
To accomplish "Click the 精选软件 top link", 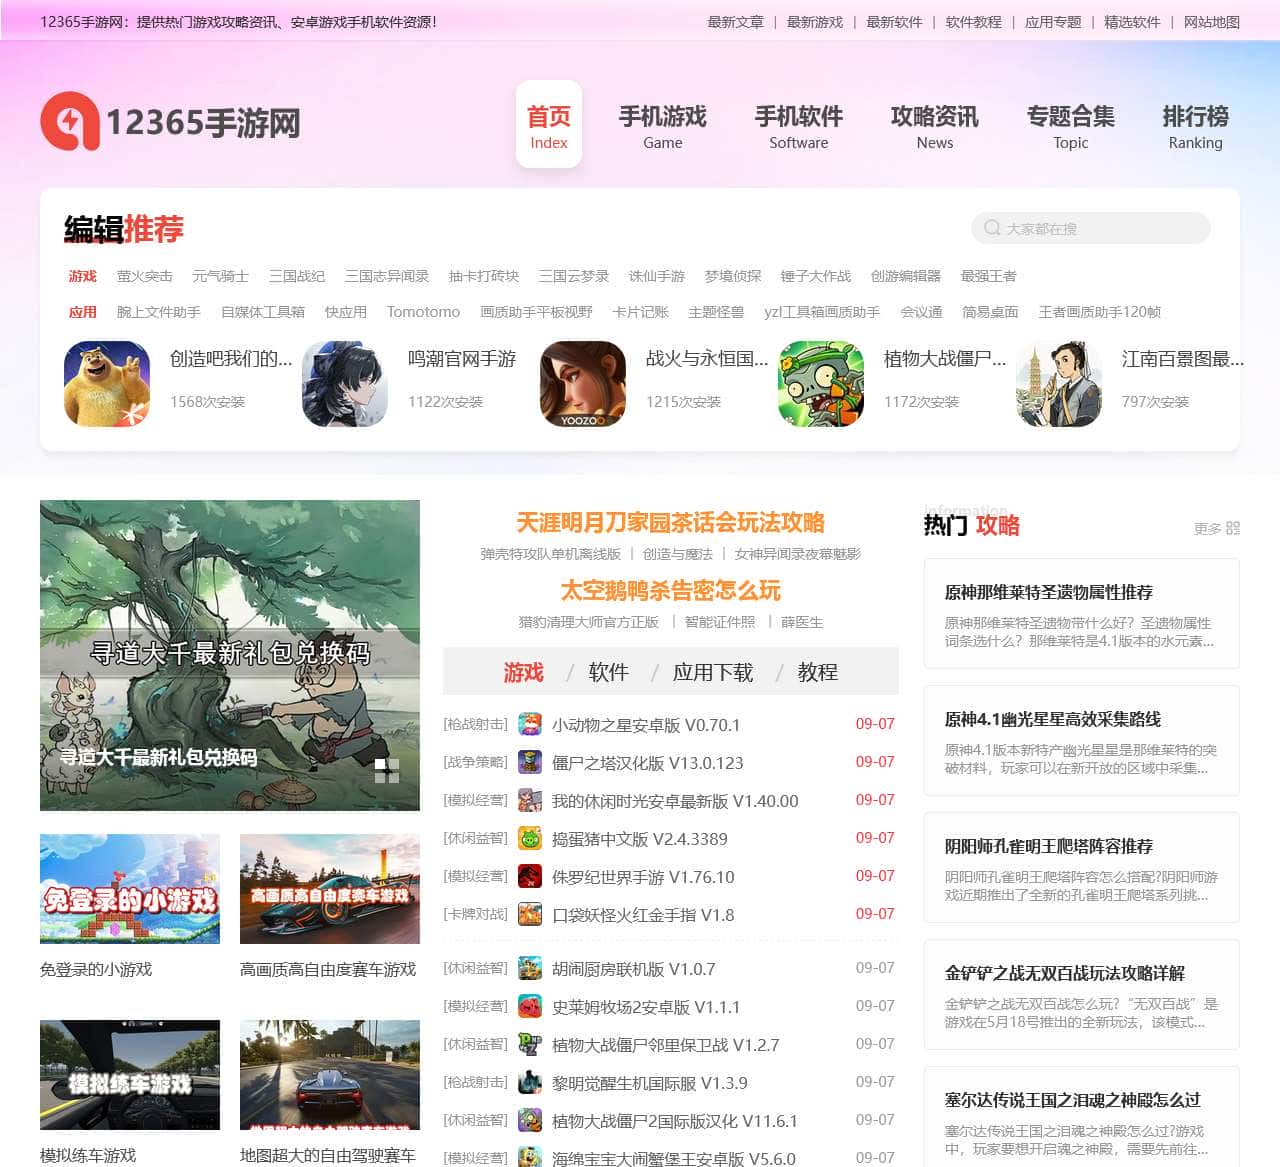I will coord(1132,22).
